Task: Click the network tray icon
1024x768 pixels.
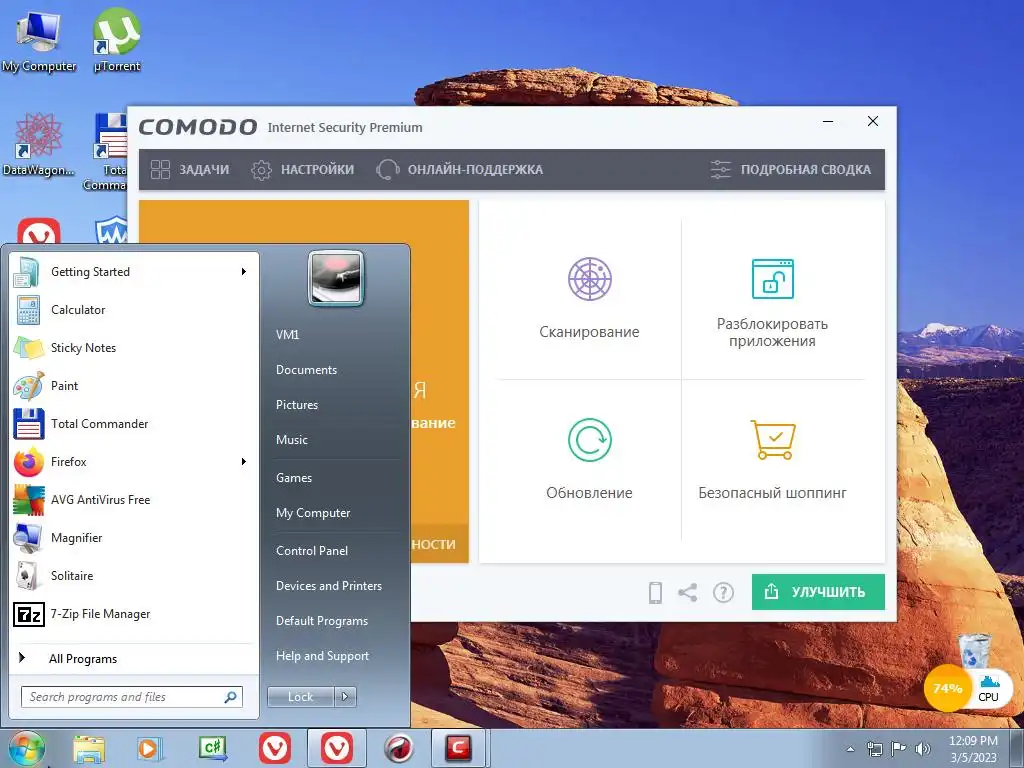Action: tap(874, 749)
